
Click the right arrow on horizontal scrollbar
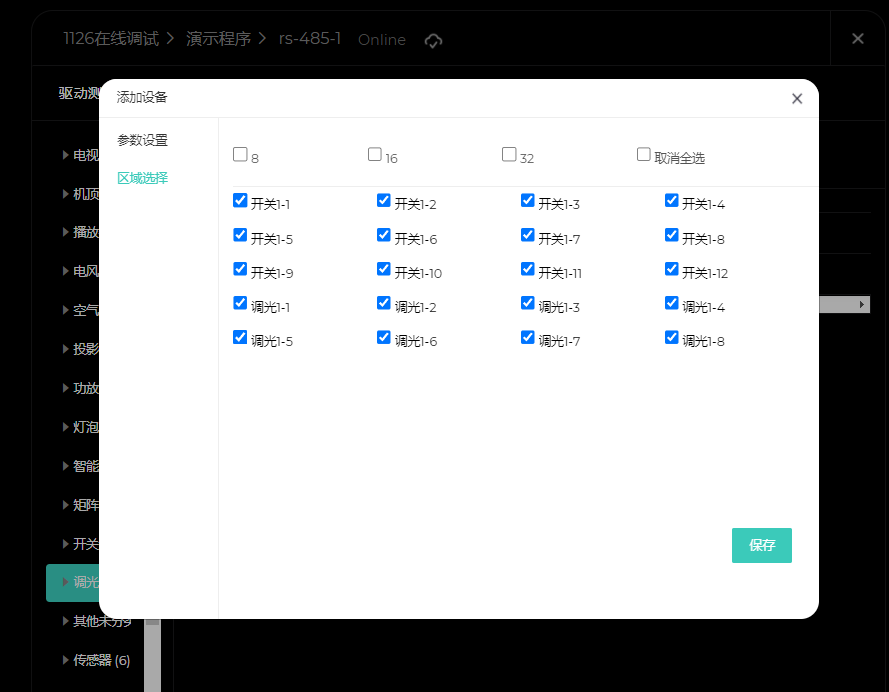click(x=862, y=304)
